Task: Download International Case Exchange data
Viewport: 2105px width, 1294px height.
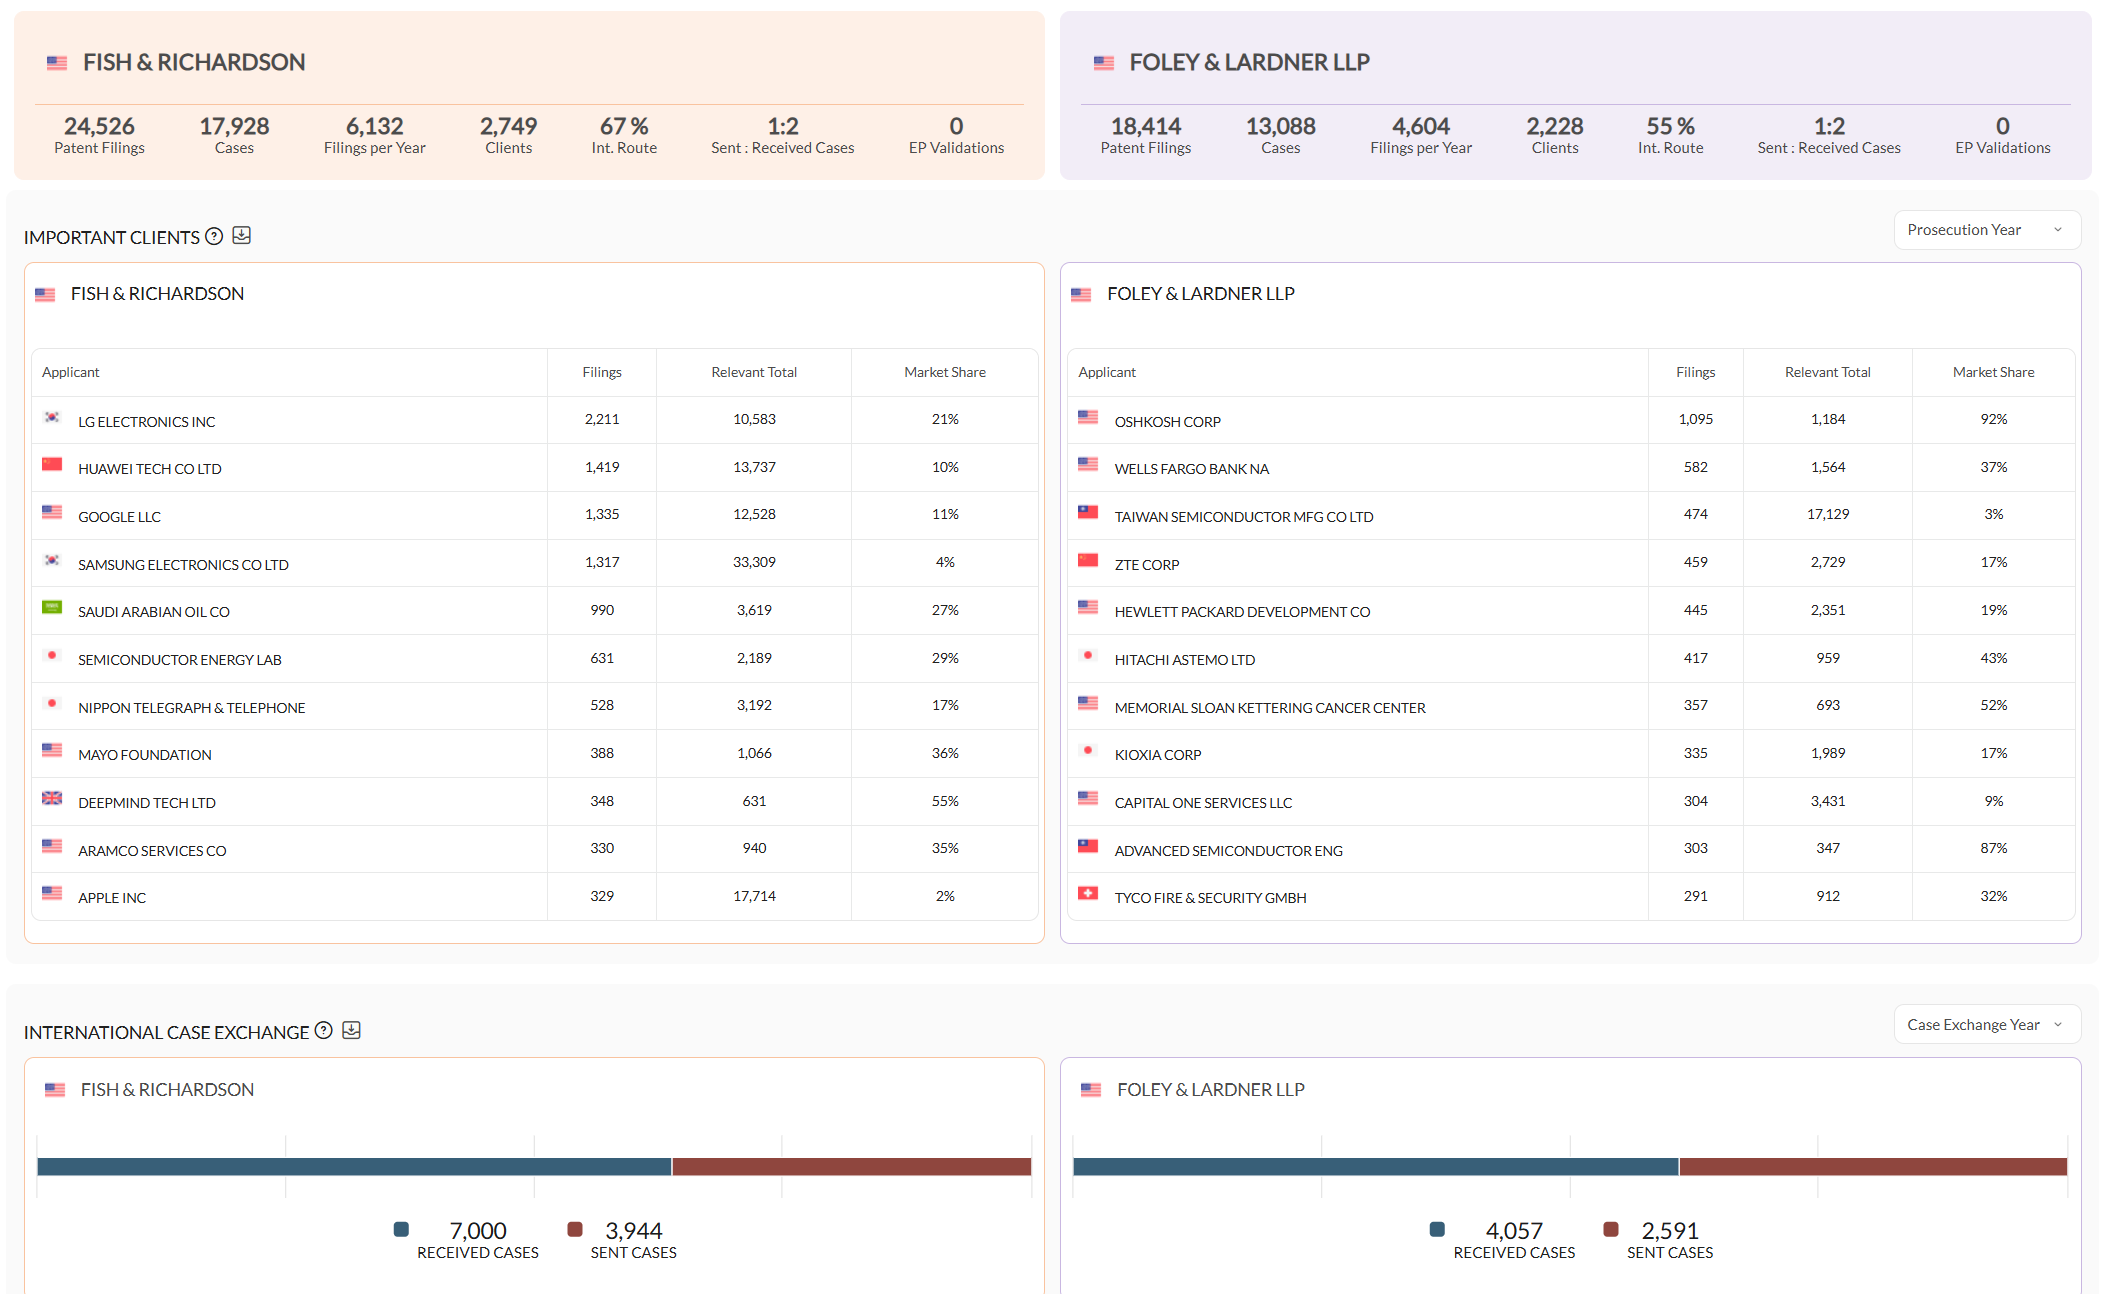Action: [x=351, y=1031]
